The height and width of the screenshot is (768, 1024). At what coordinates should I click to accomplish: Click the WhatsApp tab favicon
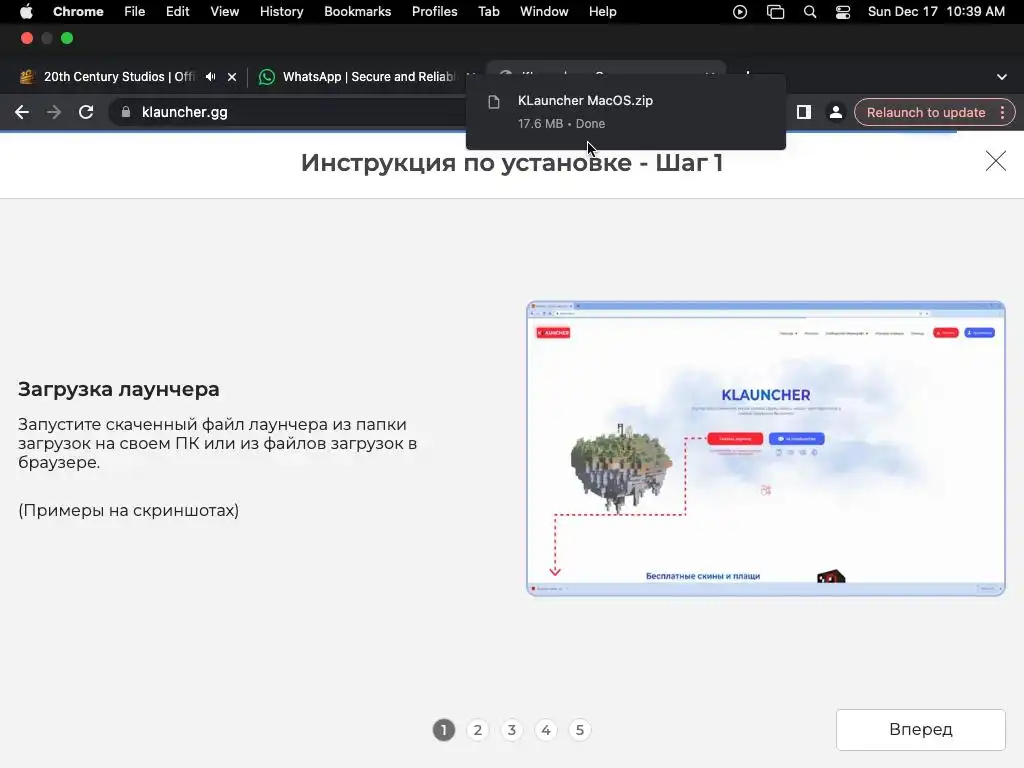pyautogui.click(x=266, y=76)
